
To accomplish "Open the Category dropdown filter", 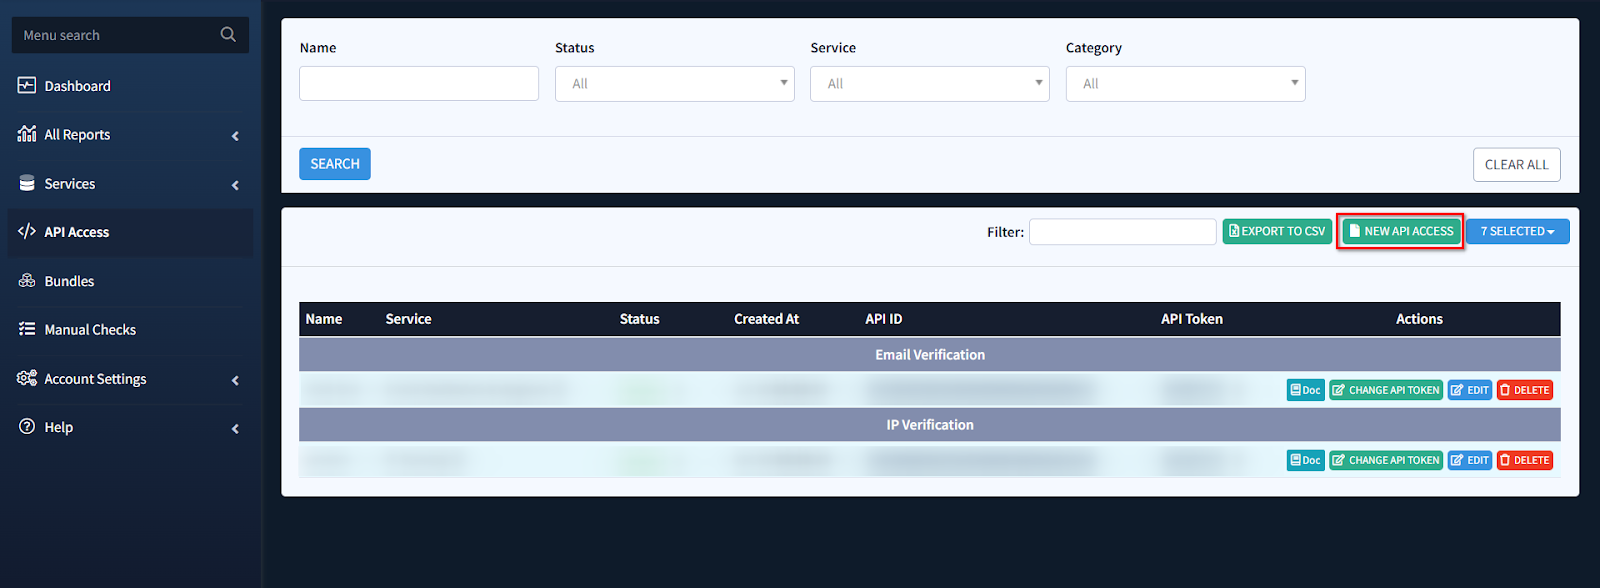I will click(1185, 84).
